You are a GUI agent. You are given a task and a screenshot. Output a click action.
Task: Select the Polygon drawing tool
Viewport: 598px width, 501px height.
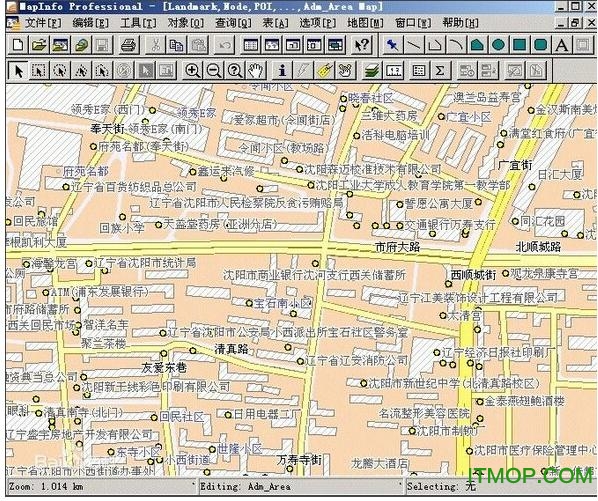pyautogui.click(x=477, y=45)
